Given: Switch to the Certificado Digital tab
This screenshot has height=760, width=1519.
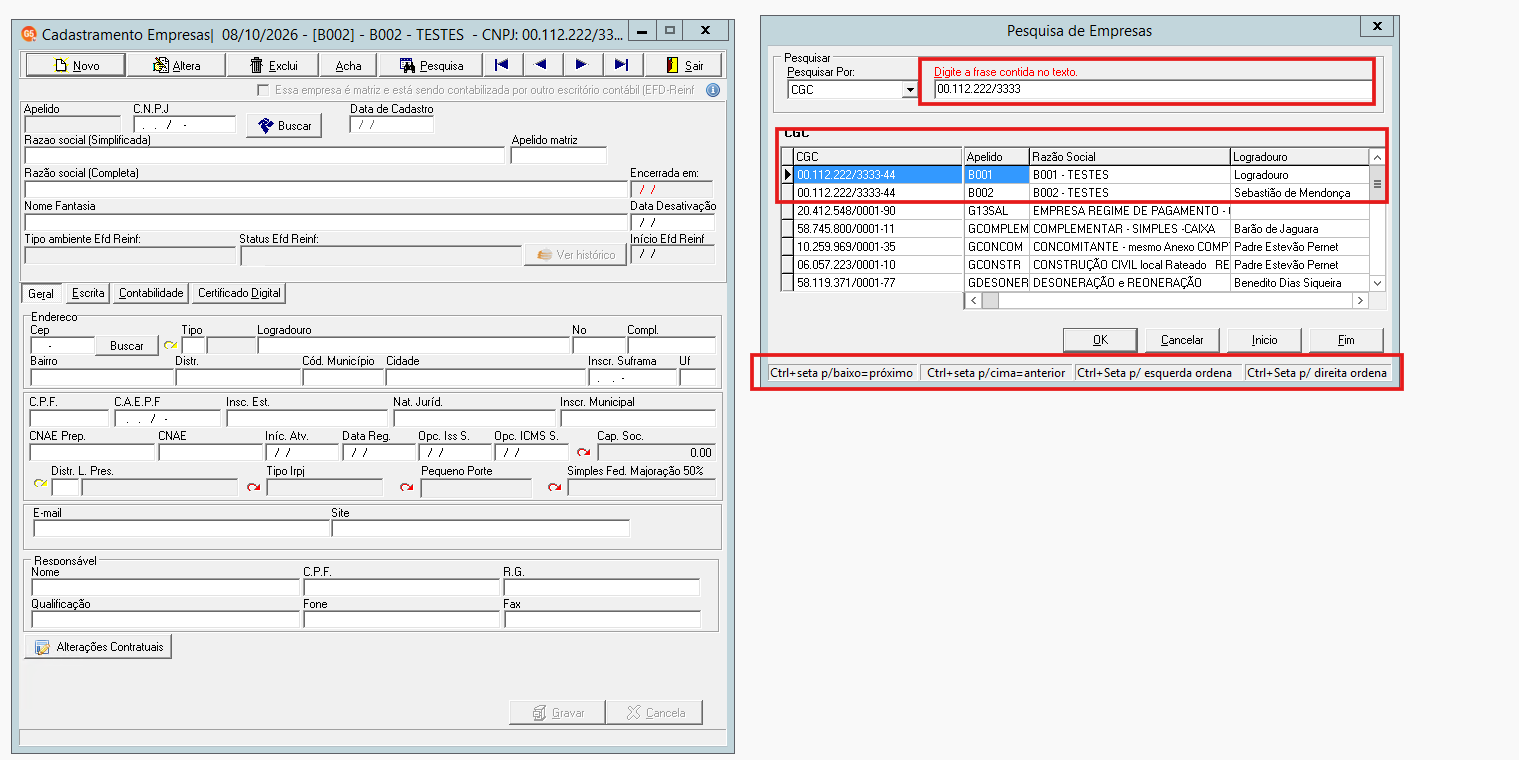Looking at the screenshot, I should 240,293.
